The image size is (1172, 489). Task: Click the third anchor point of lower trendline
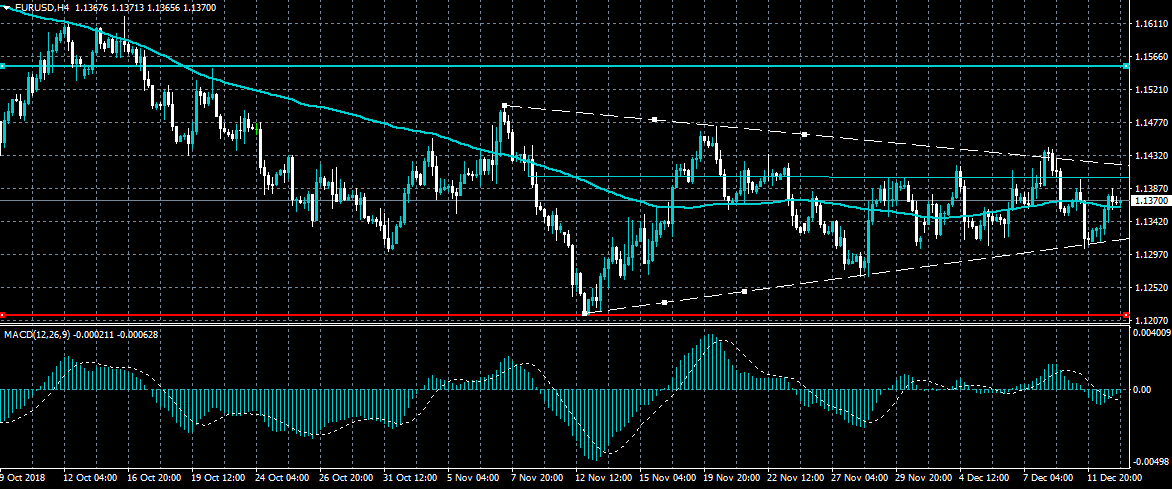[x=744, y=291]
